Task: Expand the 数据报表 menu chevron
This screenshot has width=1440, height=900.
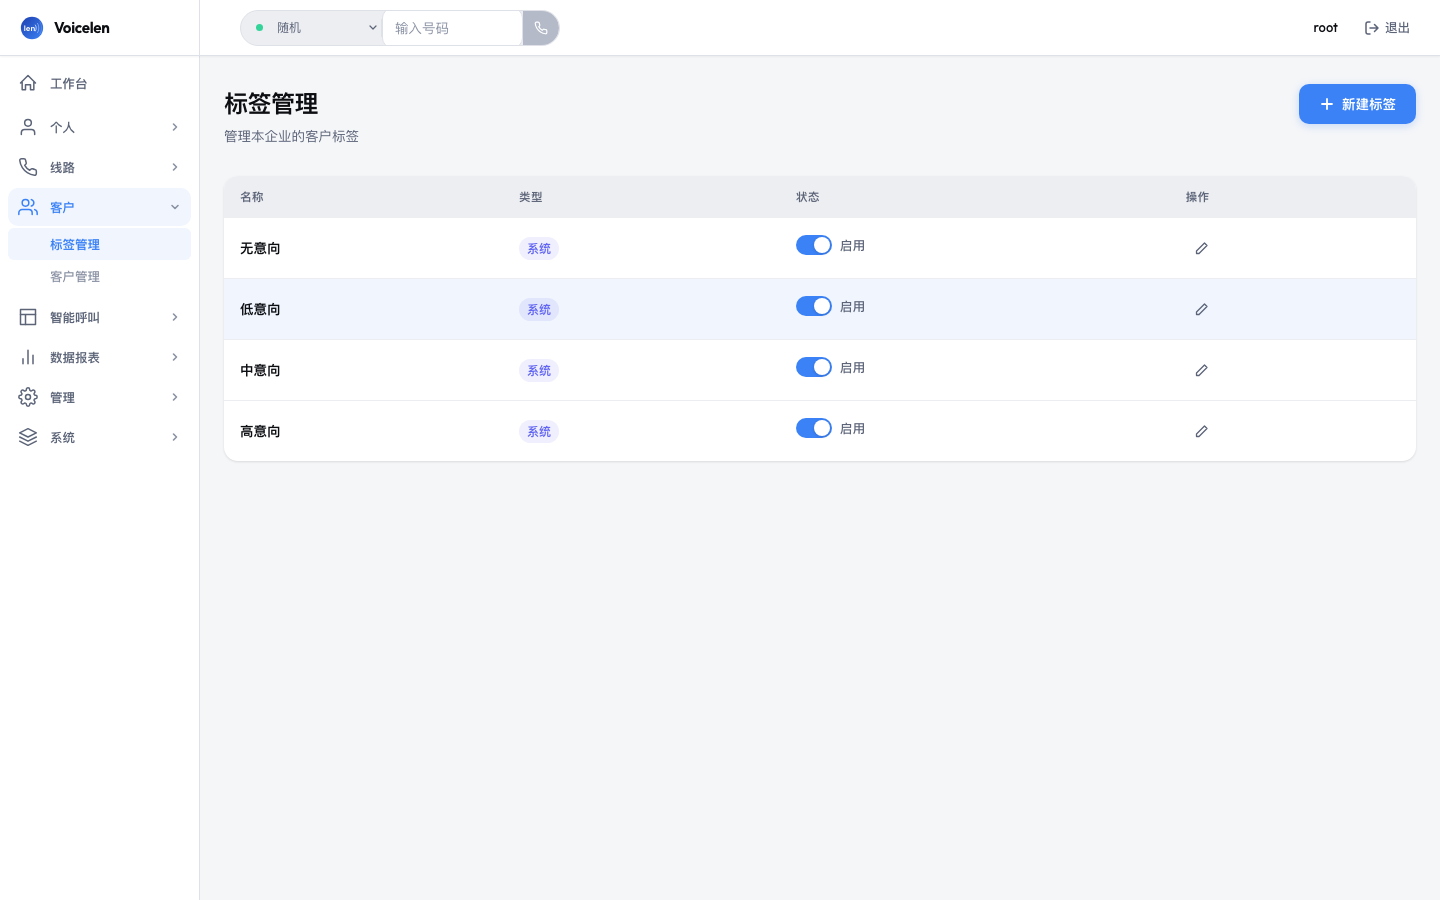Action: (174, 357)
